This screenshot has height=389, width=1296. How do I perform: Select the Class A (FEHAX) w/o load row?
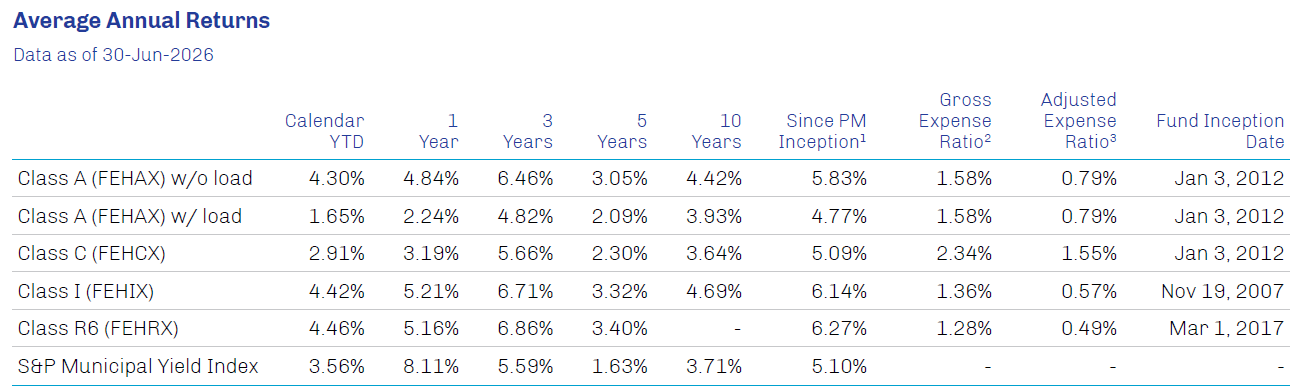click(648, 179)
